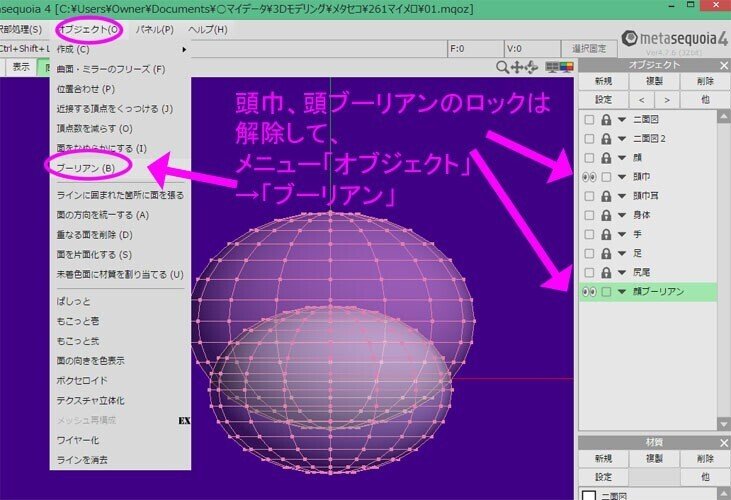Image resolution: width=731 pixels, height=500 pixels.
Task: Click lock icon on 身体 object row
Action: click(x=606, y=215)
